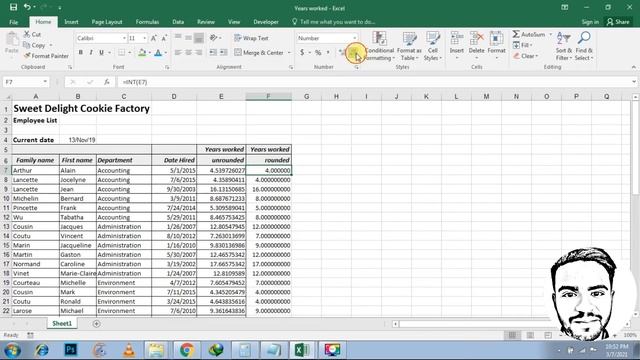Open the Cell Styles gallery

433,46
